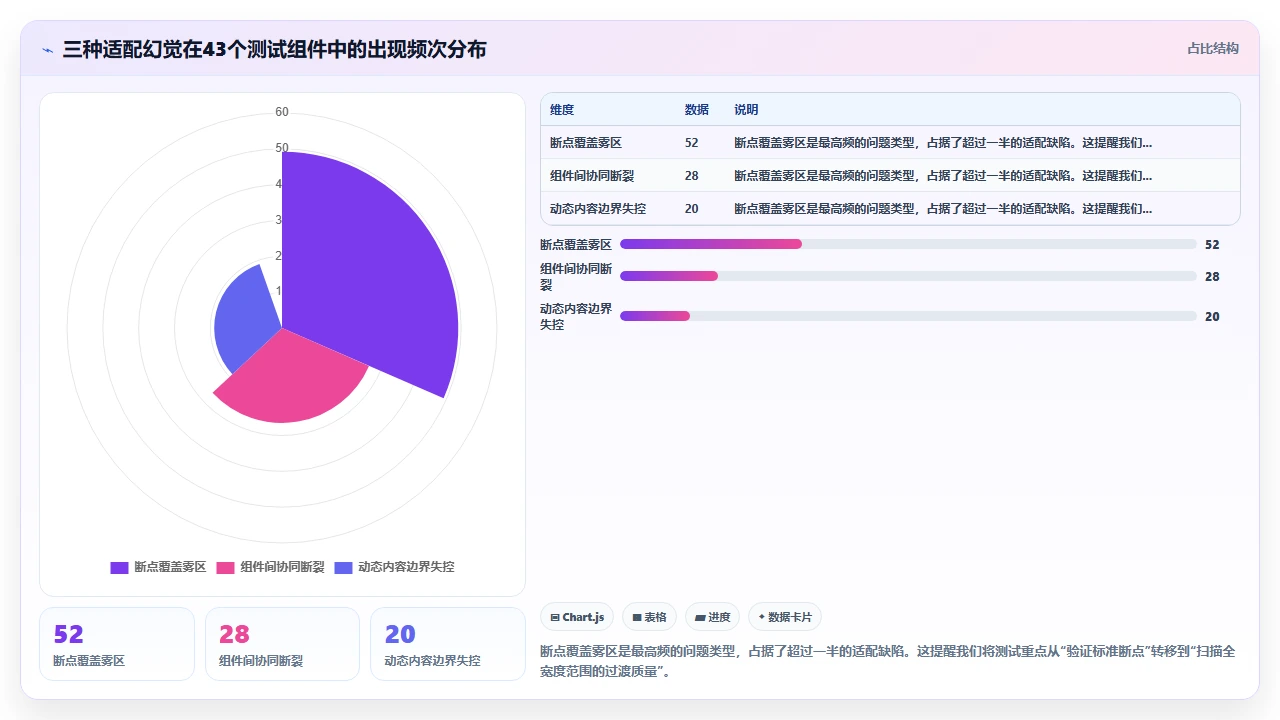Click the title icon before 三种适配幻觉
This screenshot has height=720, width=1280.
click(47, 50)
